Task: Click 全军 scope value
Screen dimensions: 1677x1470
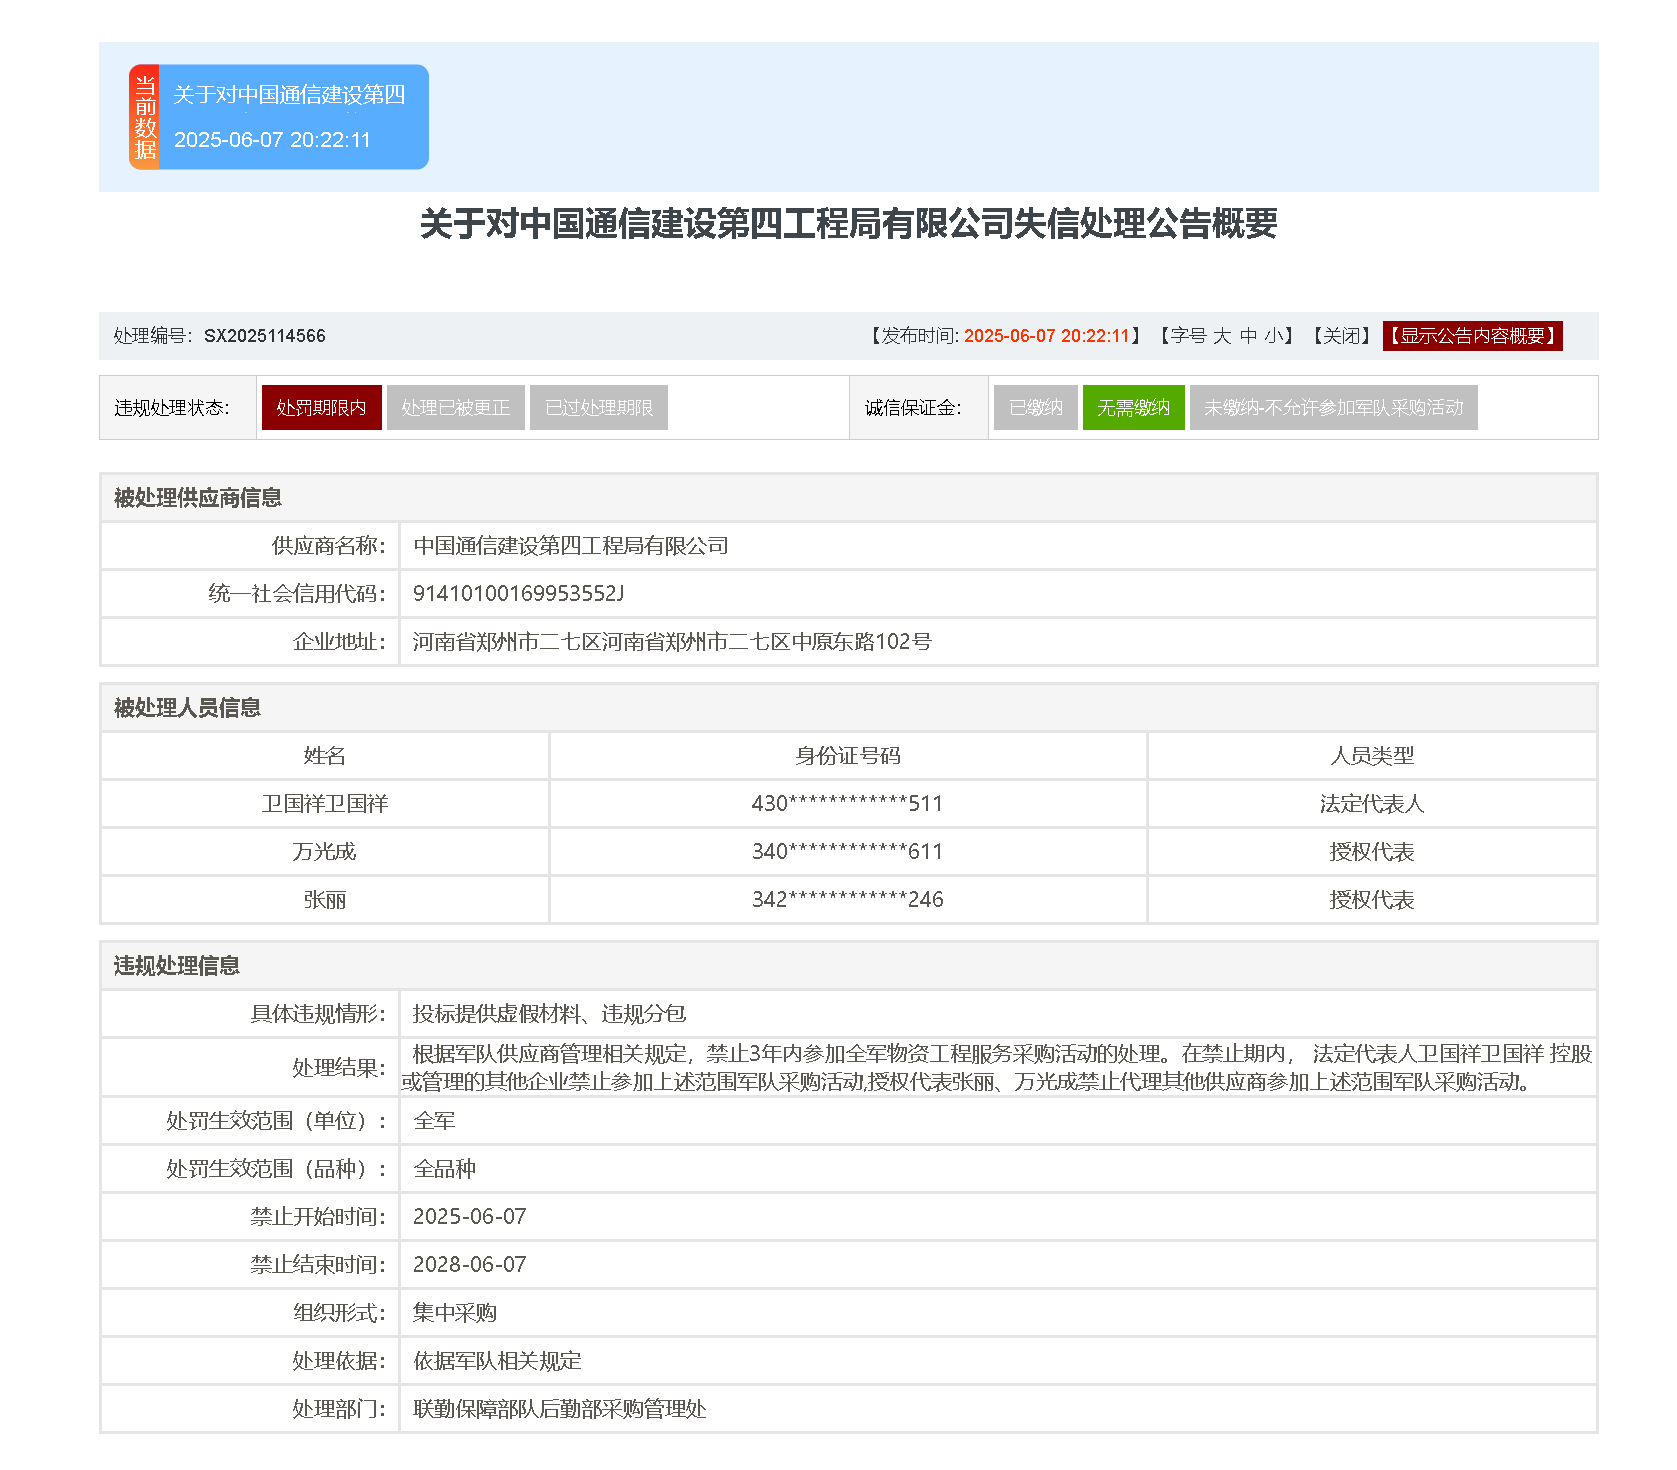Action: pos(435,1121)
